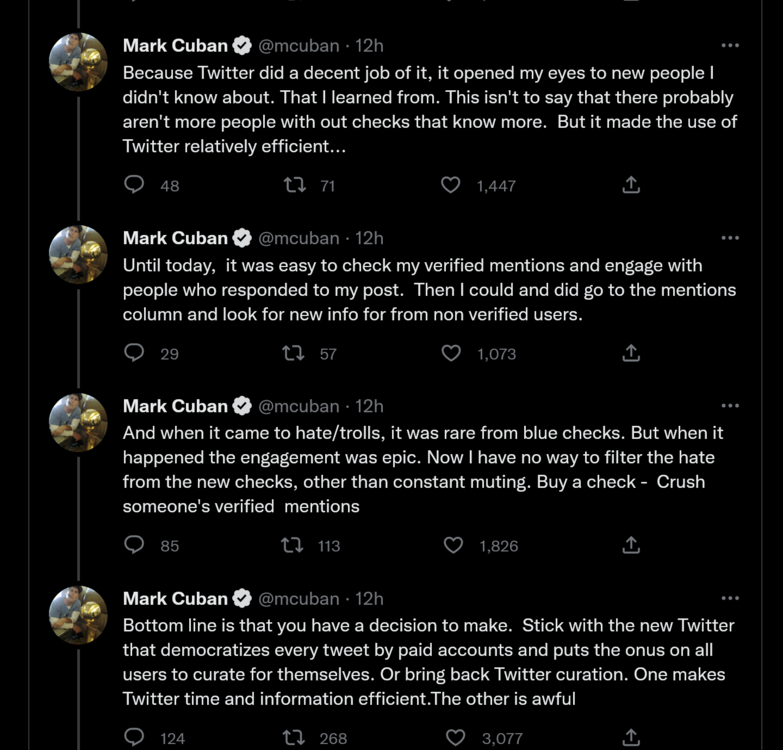783x750 pixels.
Task: Share the 'Because Twitter did a decent job' tweet
Action: click(631, 185)
